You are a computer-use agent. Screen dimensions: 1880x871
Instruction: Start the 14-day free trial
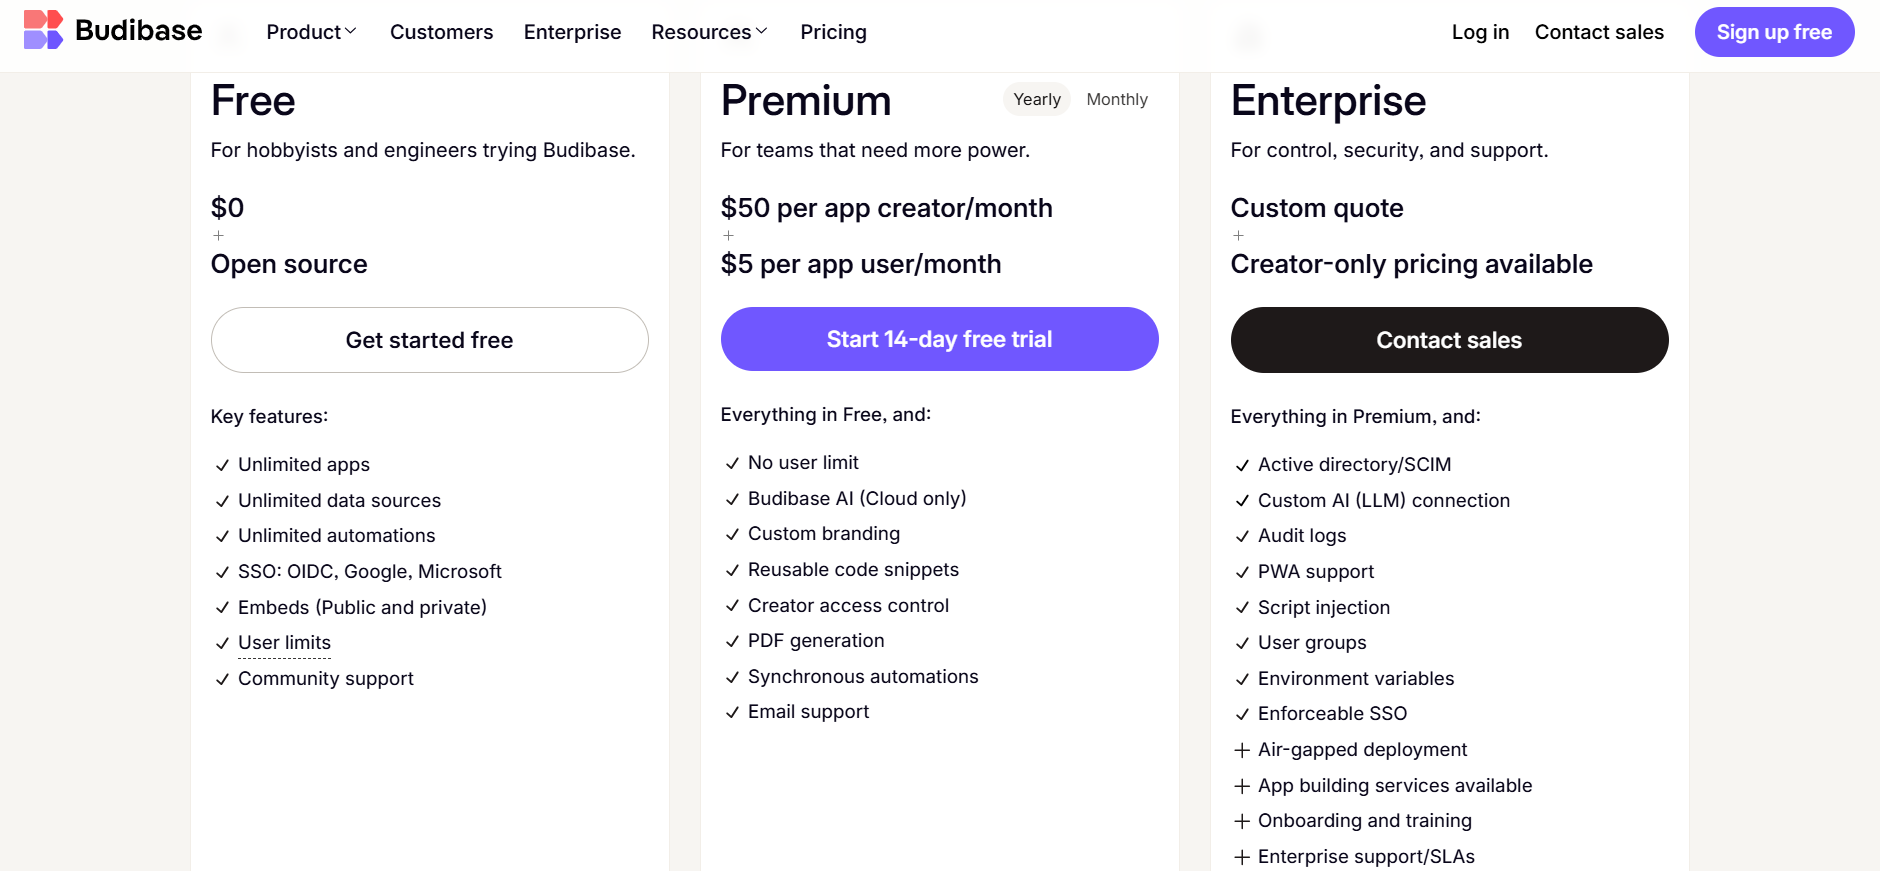(x=939, y=339)
